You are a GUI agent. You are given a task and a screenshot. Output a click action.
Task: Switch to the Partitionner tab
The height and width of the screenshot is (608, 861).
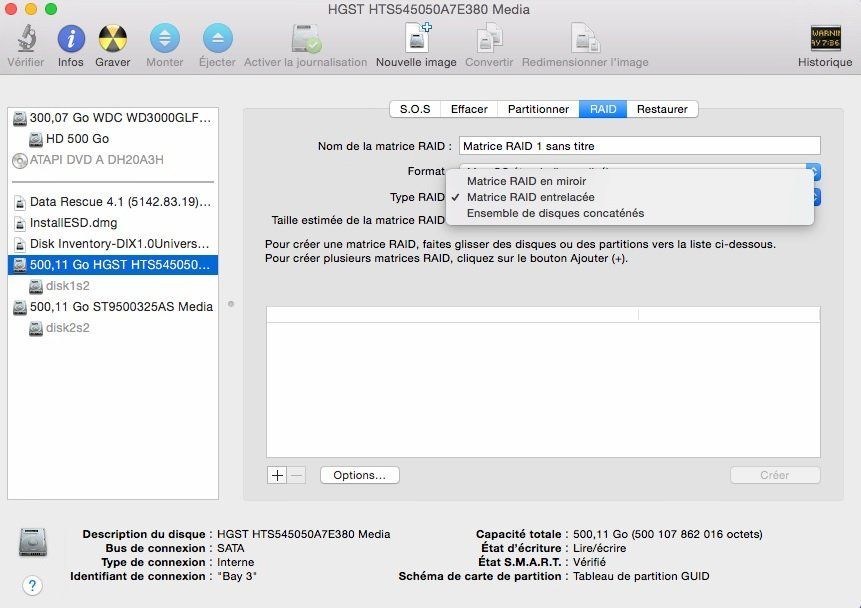538,109
